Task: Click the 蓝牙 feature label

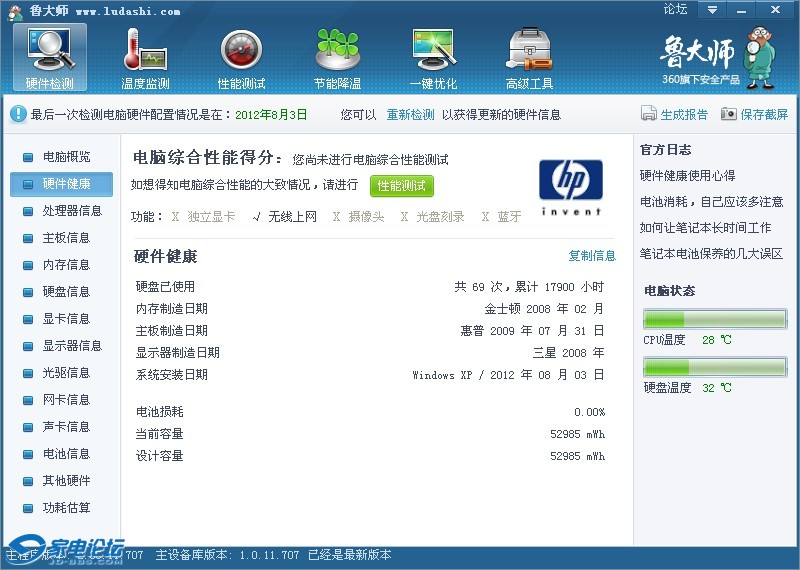Action: pos(509,217)
